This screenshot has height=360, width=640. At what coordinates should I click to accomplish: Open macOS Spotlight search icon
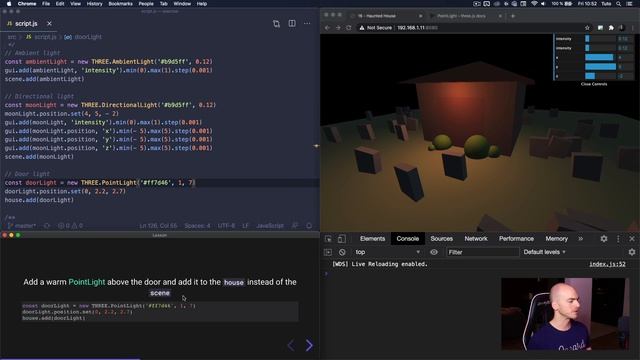619,4
